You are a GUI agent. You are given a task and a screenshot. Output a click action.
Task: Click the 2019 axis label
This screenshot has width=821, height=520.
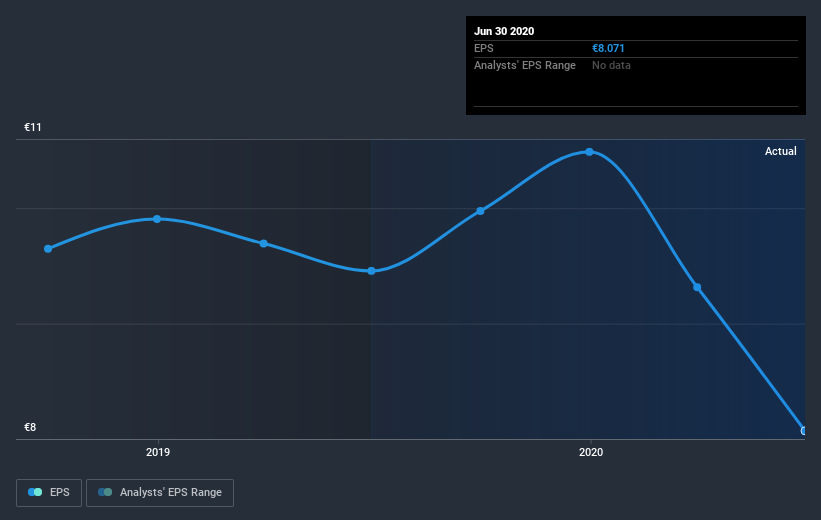click(158, 452)
